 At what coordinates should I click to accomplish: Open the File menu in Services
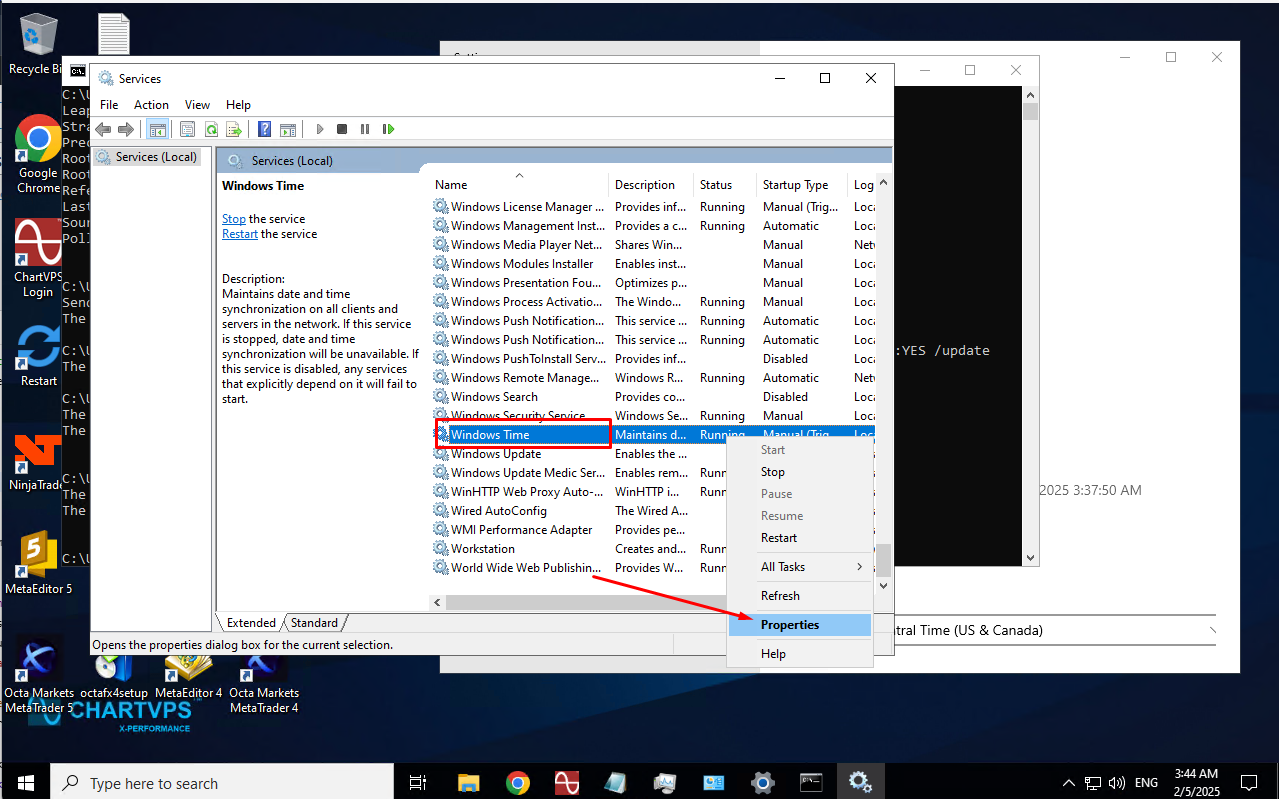pyautogui.click(x=109, y=105)
